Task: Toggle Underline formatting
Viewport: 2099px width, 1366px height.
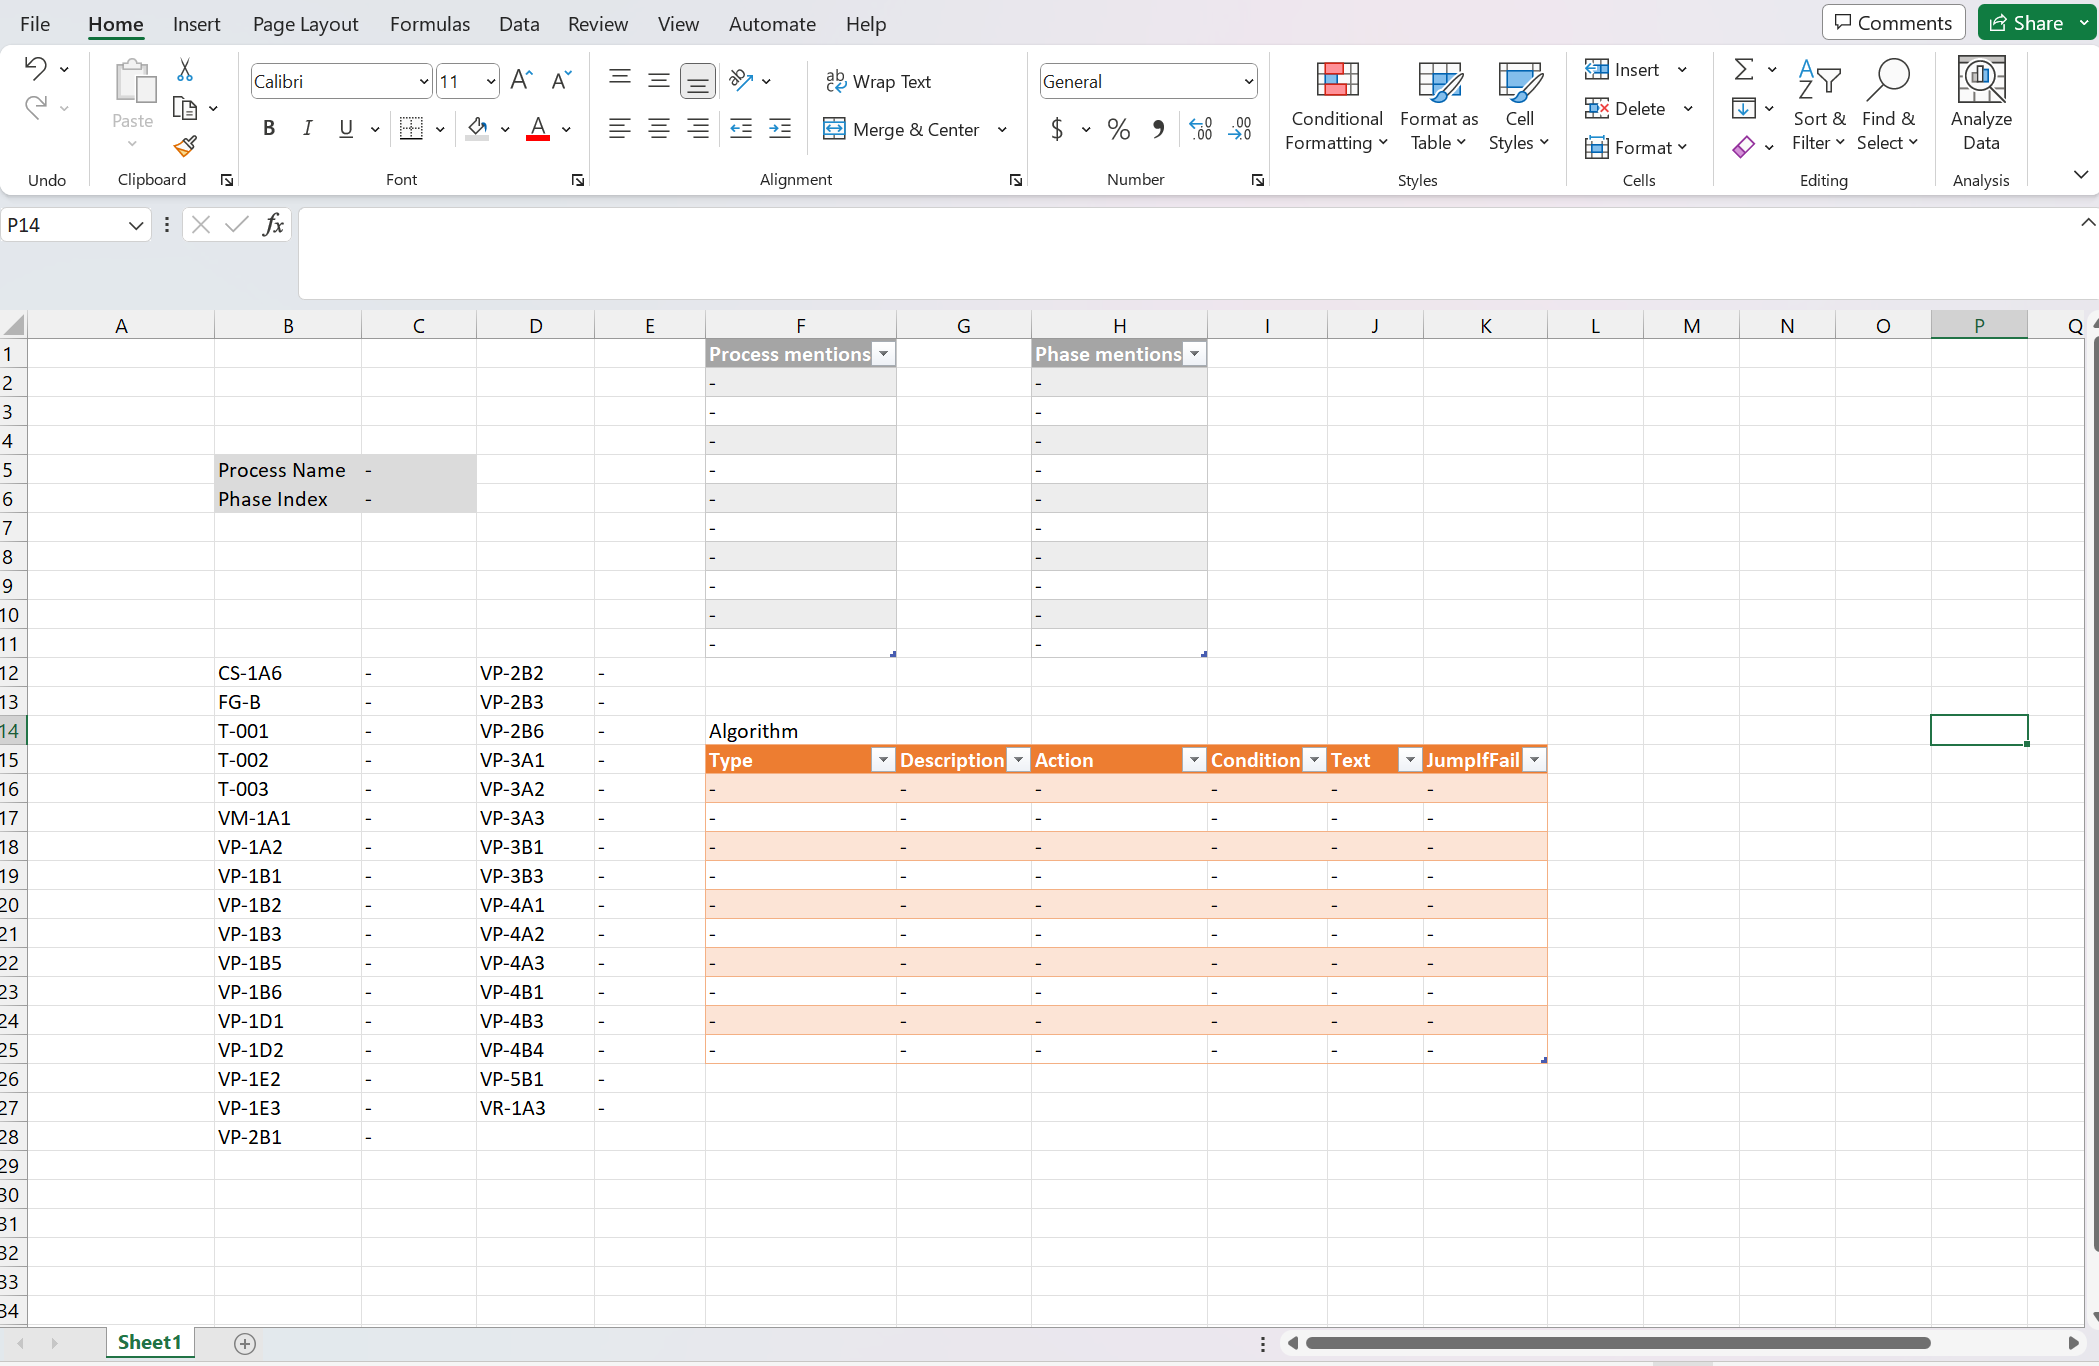Action: tap(346, 128)
